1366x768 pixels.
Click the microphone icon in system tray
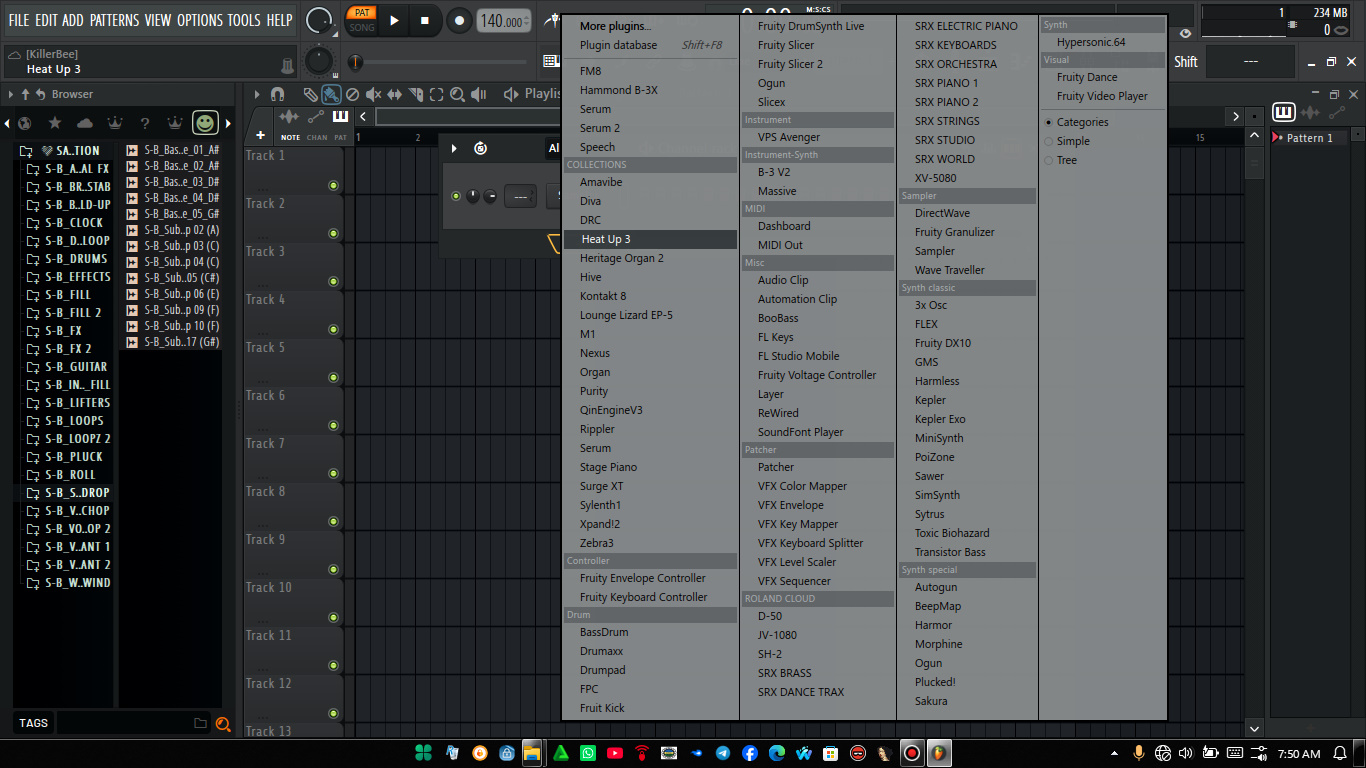coord(1138,753)
